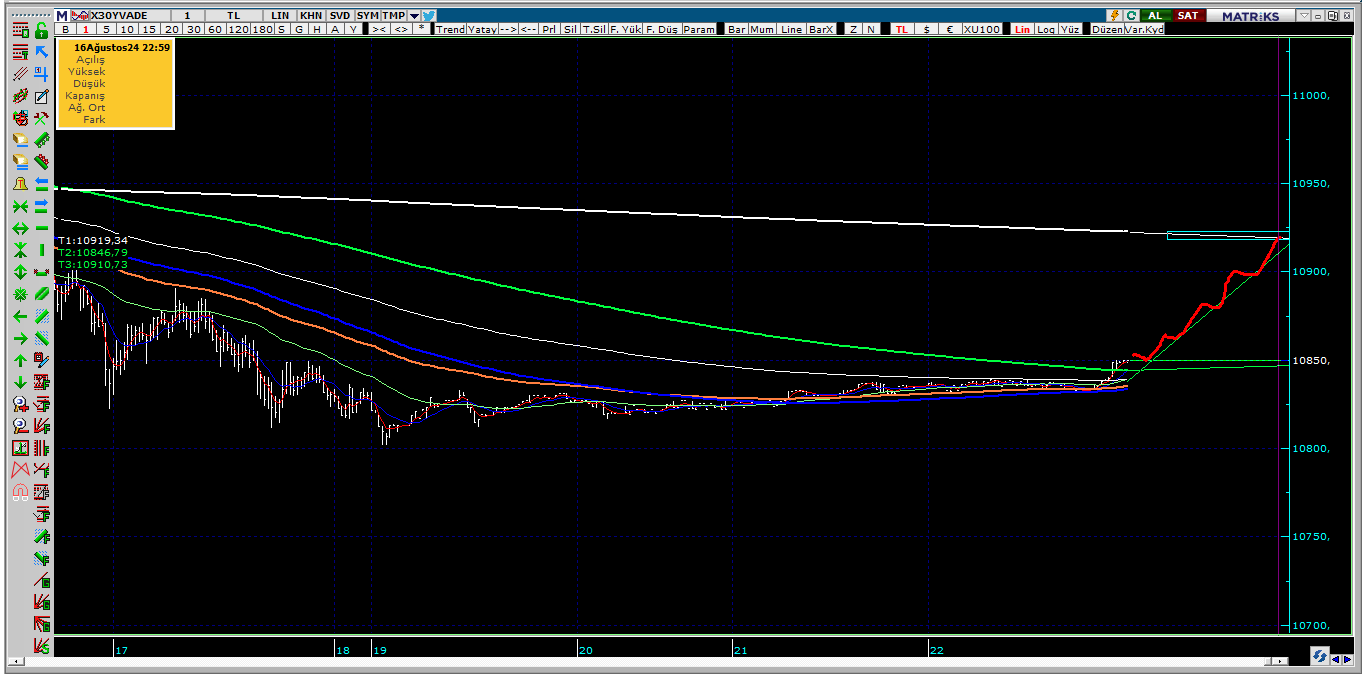This screenshot has height=674, width=1362.
Task: Click the vertical expand arrows icon
Action: point(20,272)
